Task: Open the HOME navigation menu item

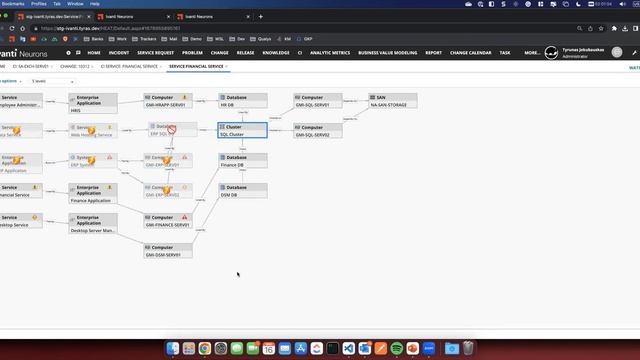Action: [94, 53]
